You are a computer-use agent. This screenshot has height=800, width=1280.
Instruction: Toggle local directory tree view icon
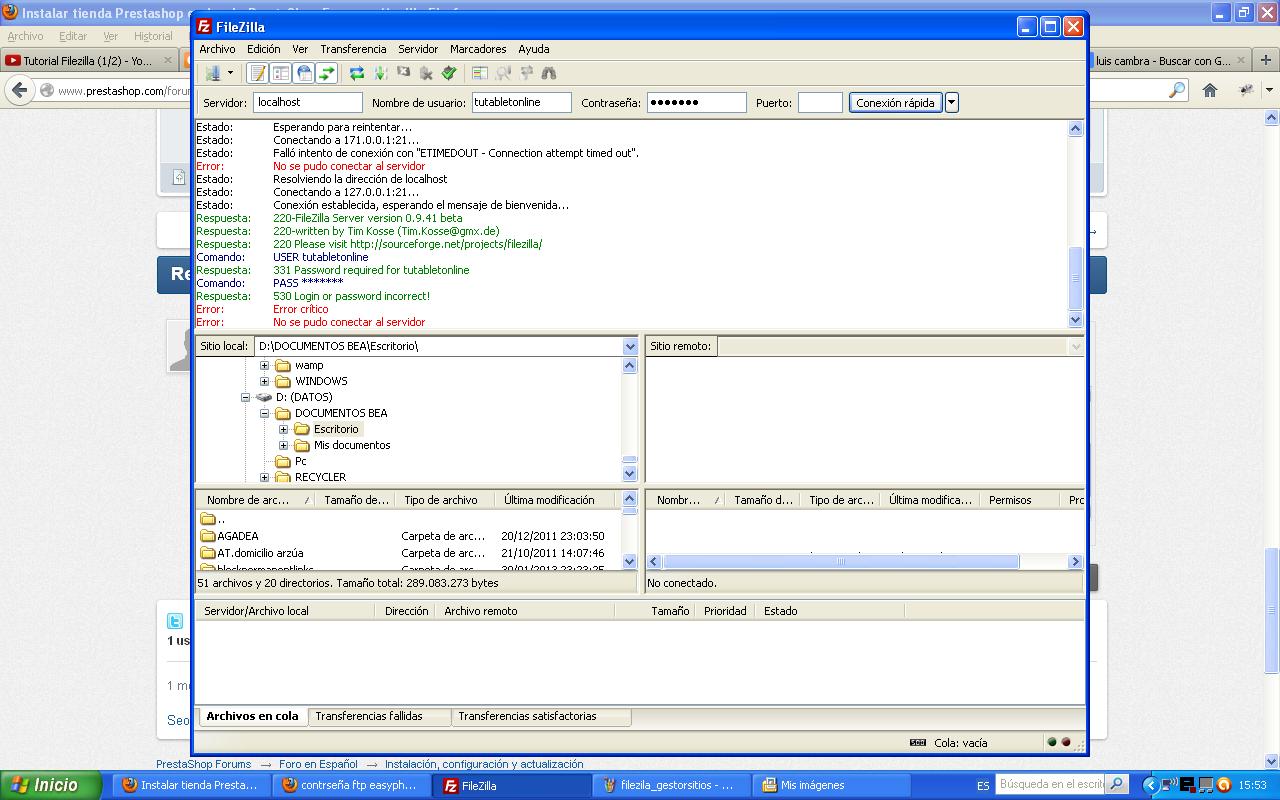281,73
